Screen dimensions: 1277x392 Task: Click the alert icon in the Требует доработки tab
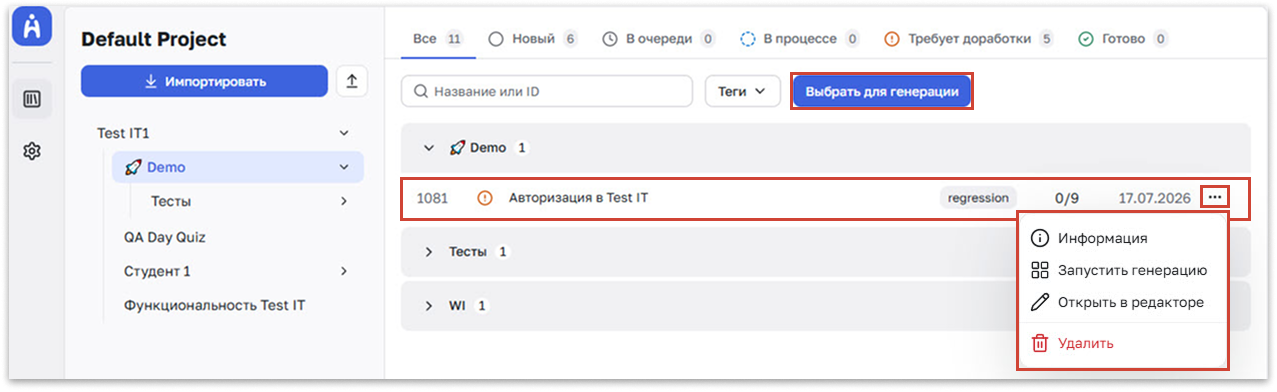point(892,39)
